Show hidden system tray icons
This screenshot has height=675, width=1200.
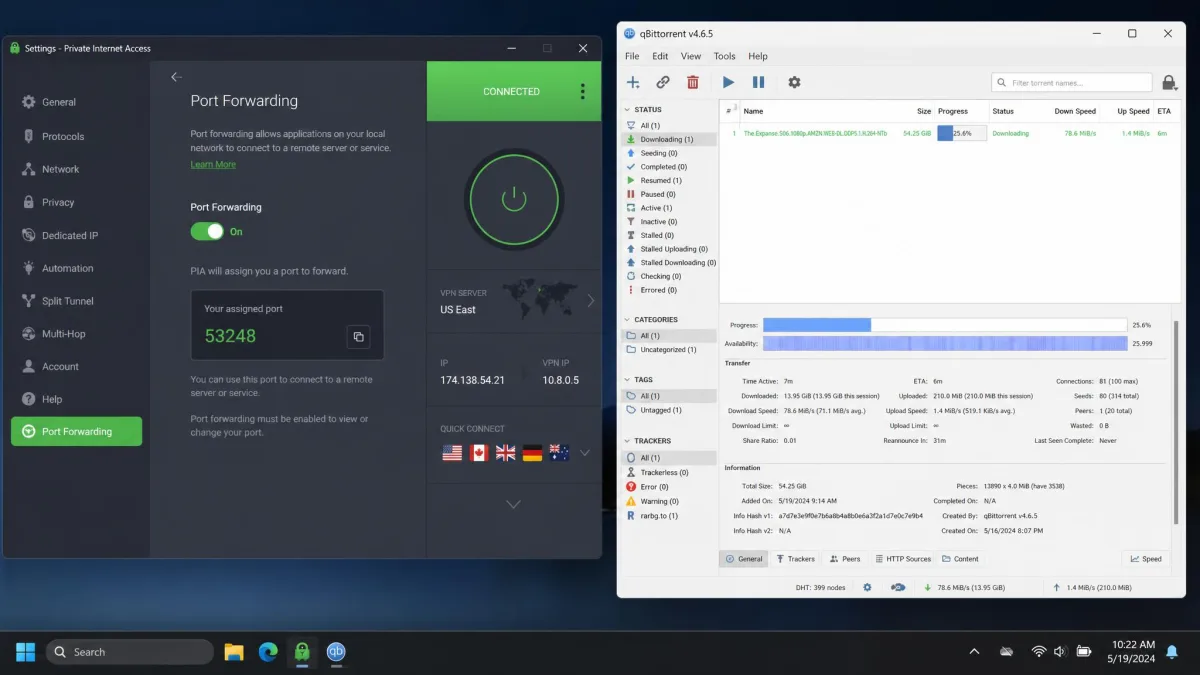click(974, 652)
